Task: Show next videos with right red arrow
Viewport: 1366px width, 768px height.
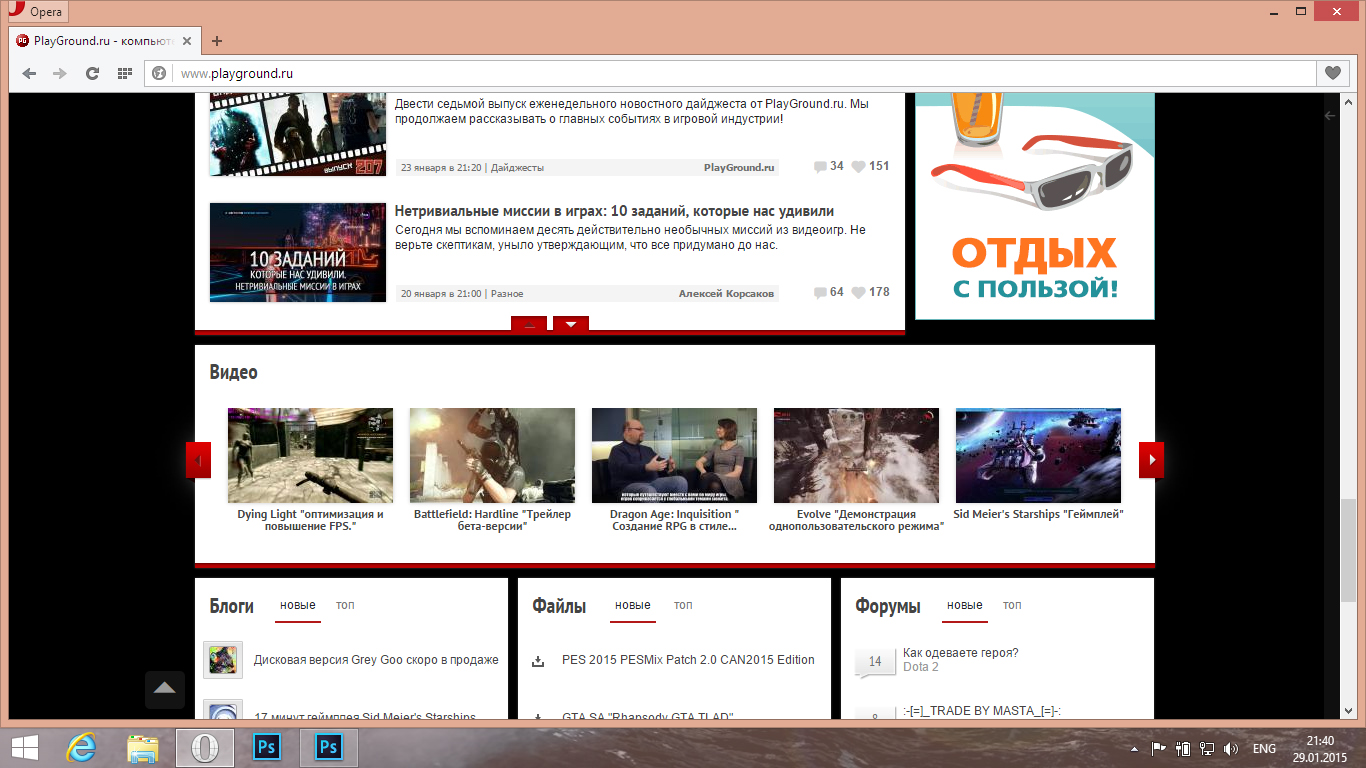Action: pos(1151,460)
